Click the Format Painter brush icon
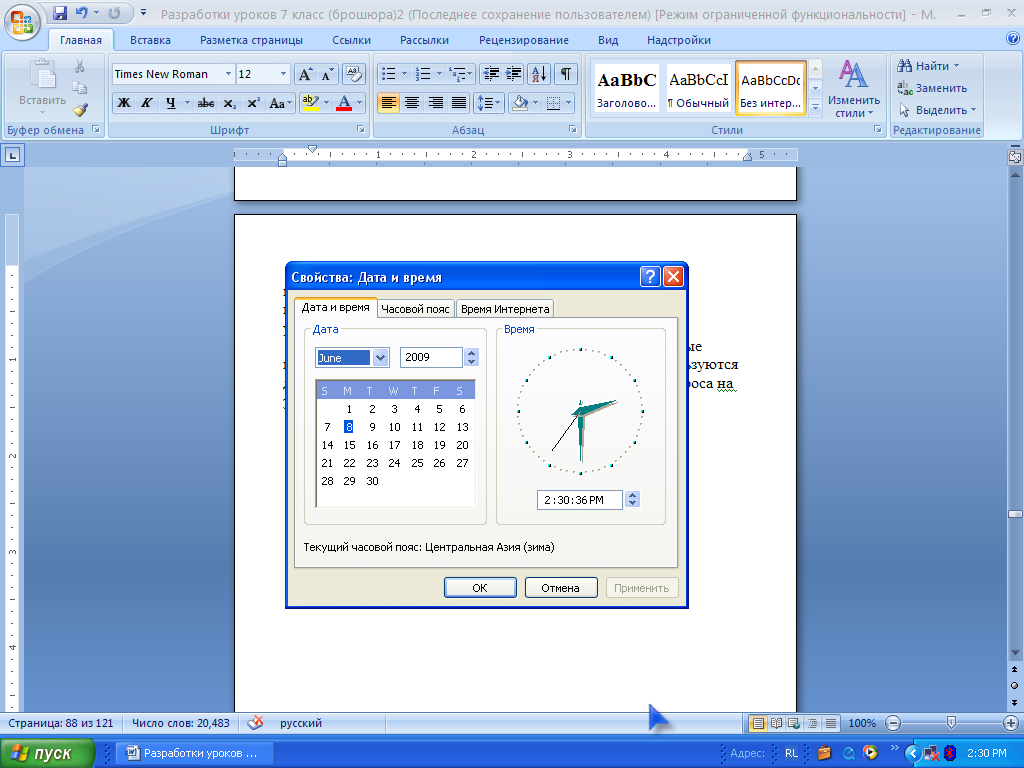This screenshot has width=1024, height=768. 79,110
